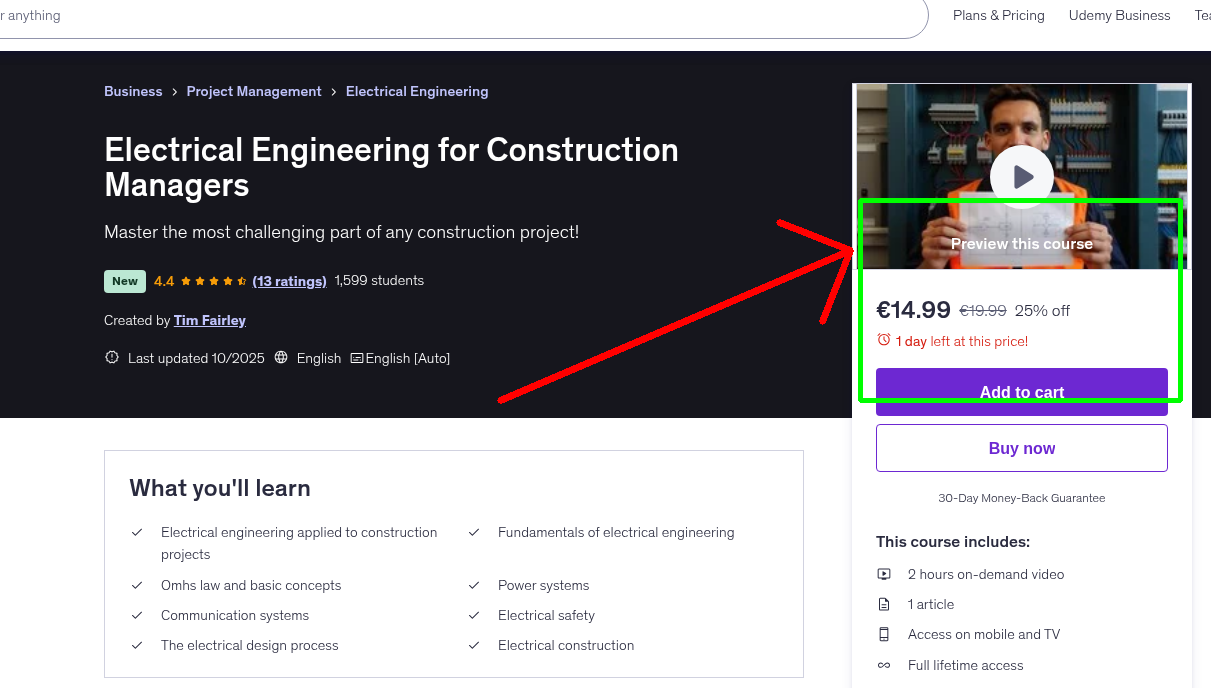Click the infinity lifetime access icon

tap(884, 665)
